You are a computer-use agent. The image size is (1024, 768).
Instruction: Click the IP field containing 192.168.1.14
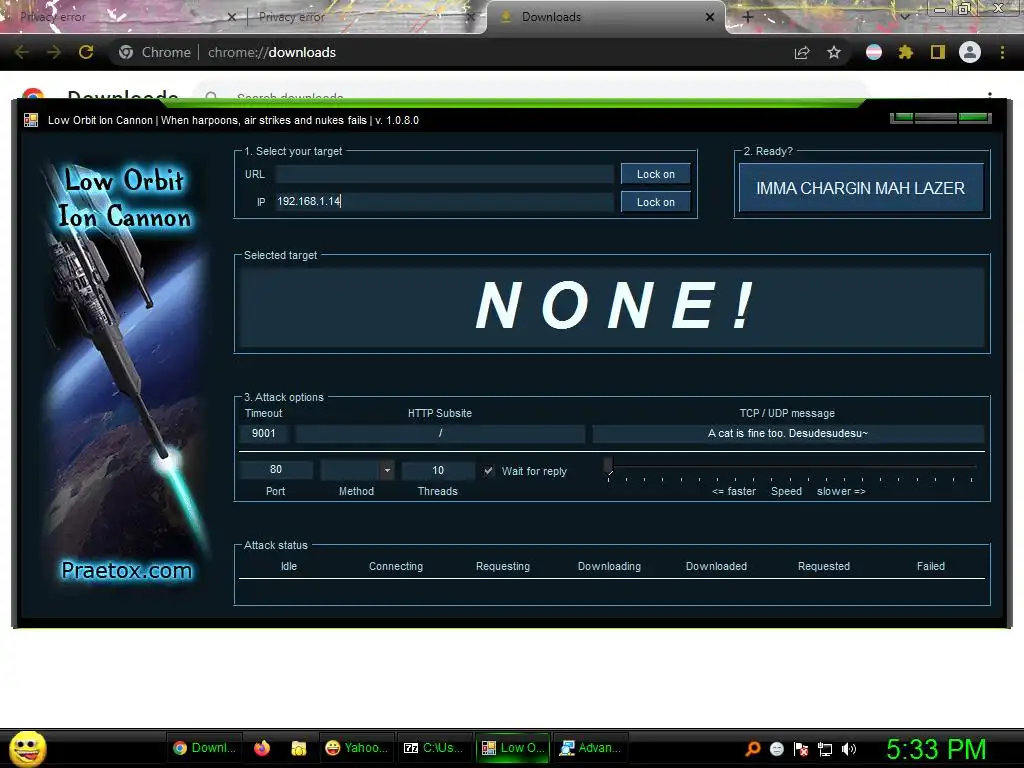click(444, 201)
